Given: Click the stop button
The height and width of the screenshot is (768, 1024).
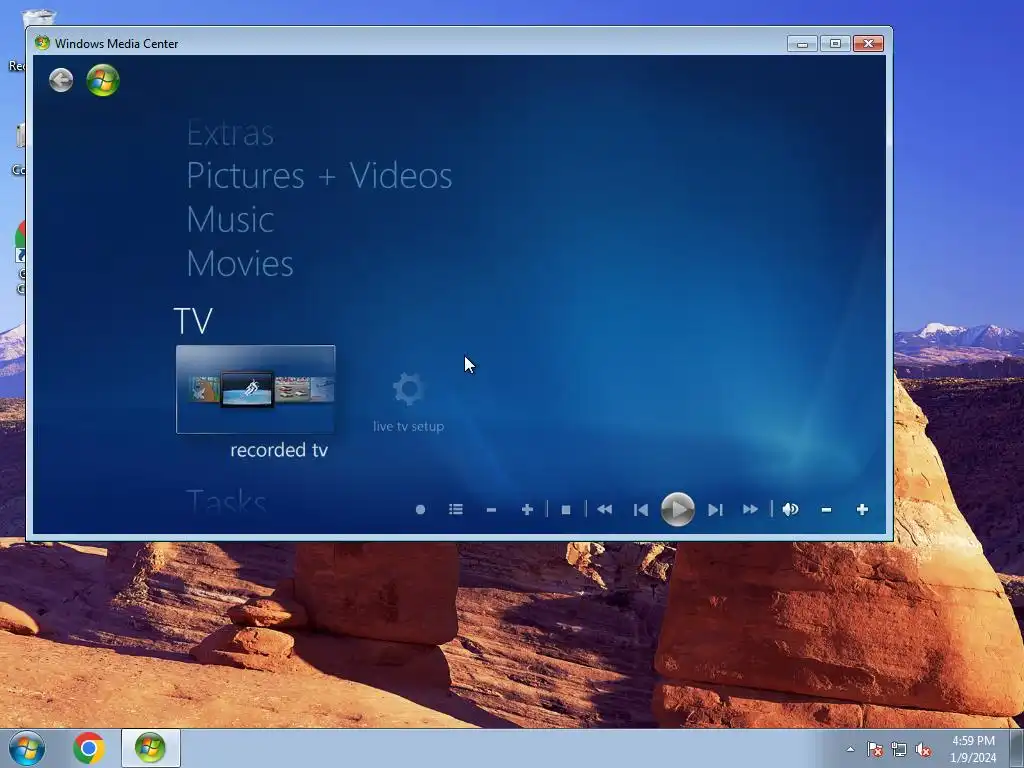Looking at the screenshot, I should coord(566,509).
